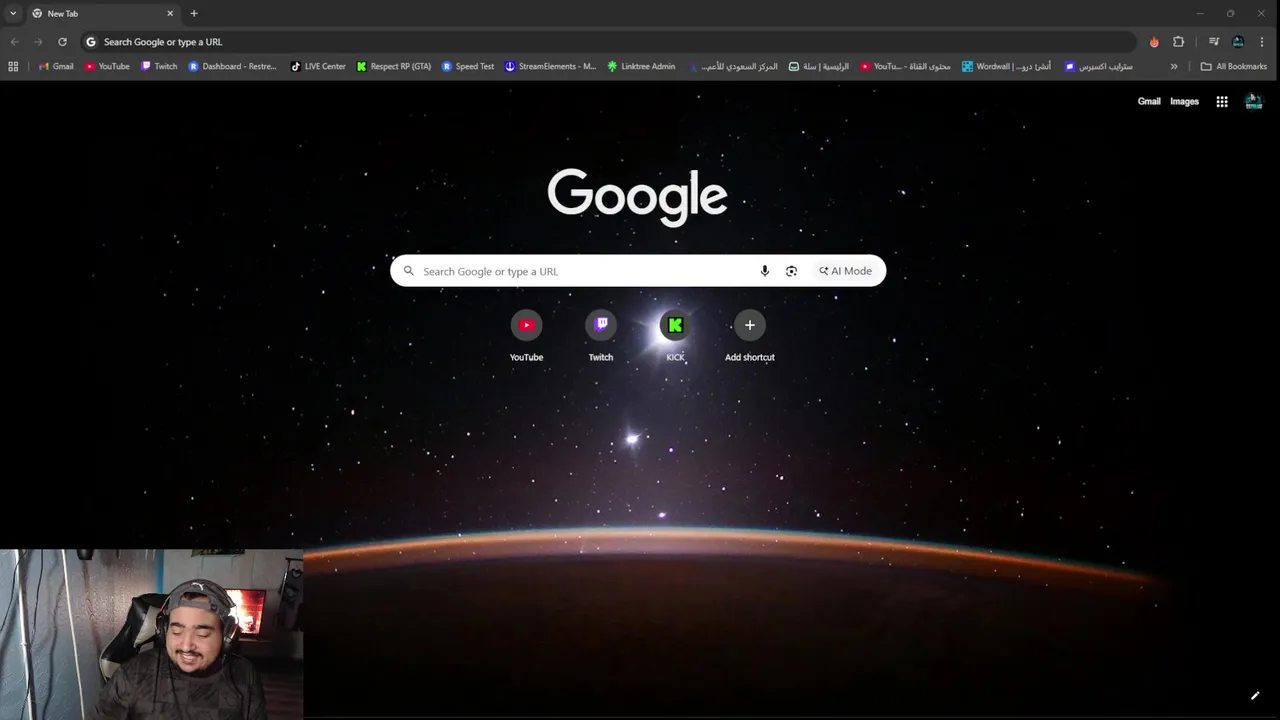Go forward with the browser forward arrow
Viewport: 1280px width, 720px height.
click(38, 42)
